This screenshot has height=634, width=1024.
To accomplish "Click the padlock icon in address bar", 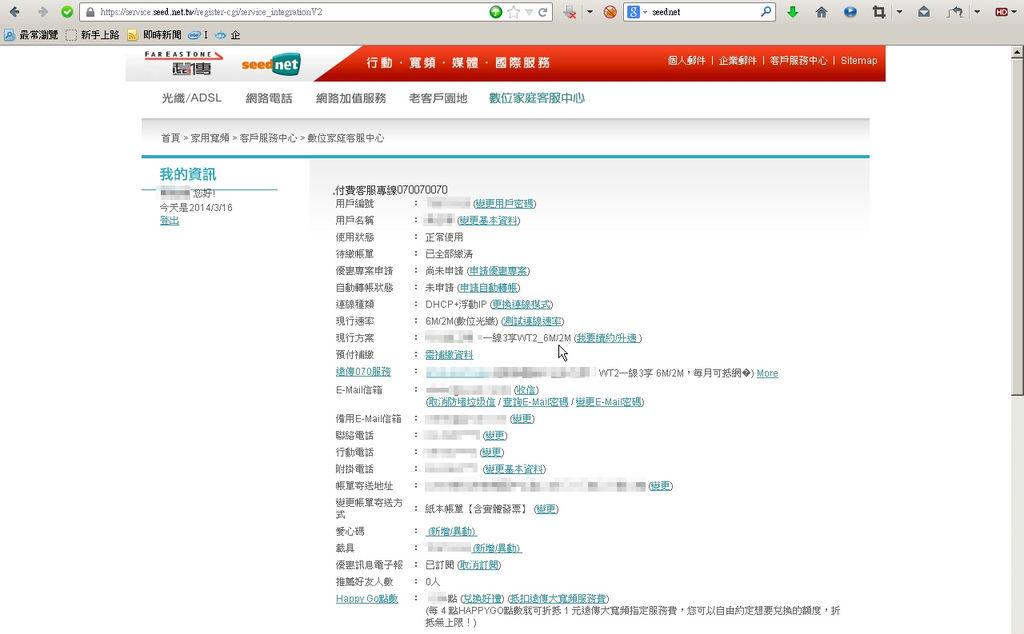I will tap(90, 12).
